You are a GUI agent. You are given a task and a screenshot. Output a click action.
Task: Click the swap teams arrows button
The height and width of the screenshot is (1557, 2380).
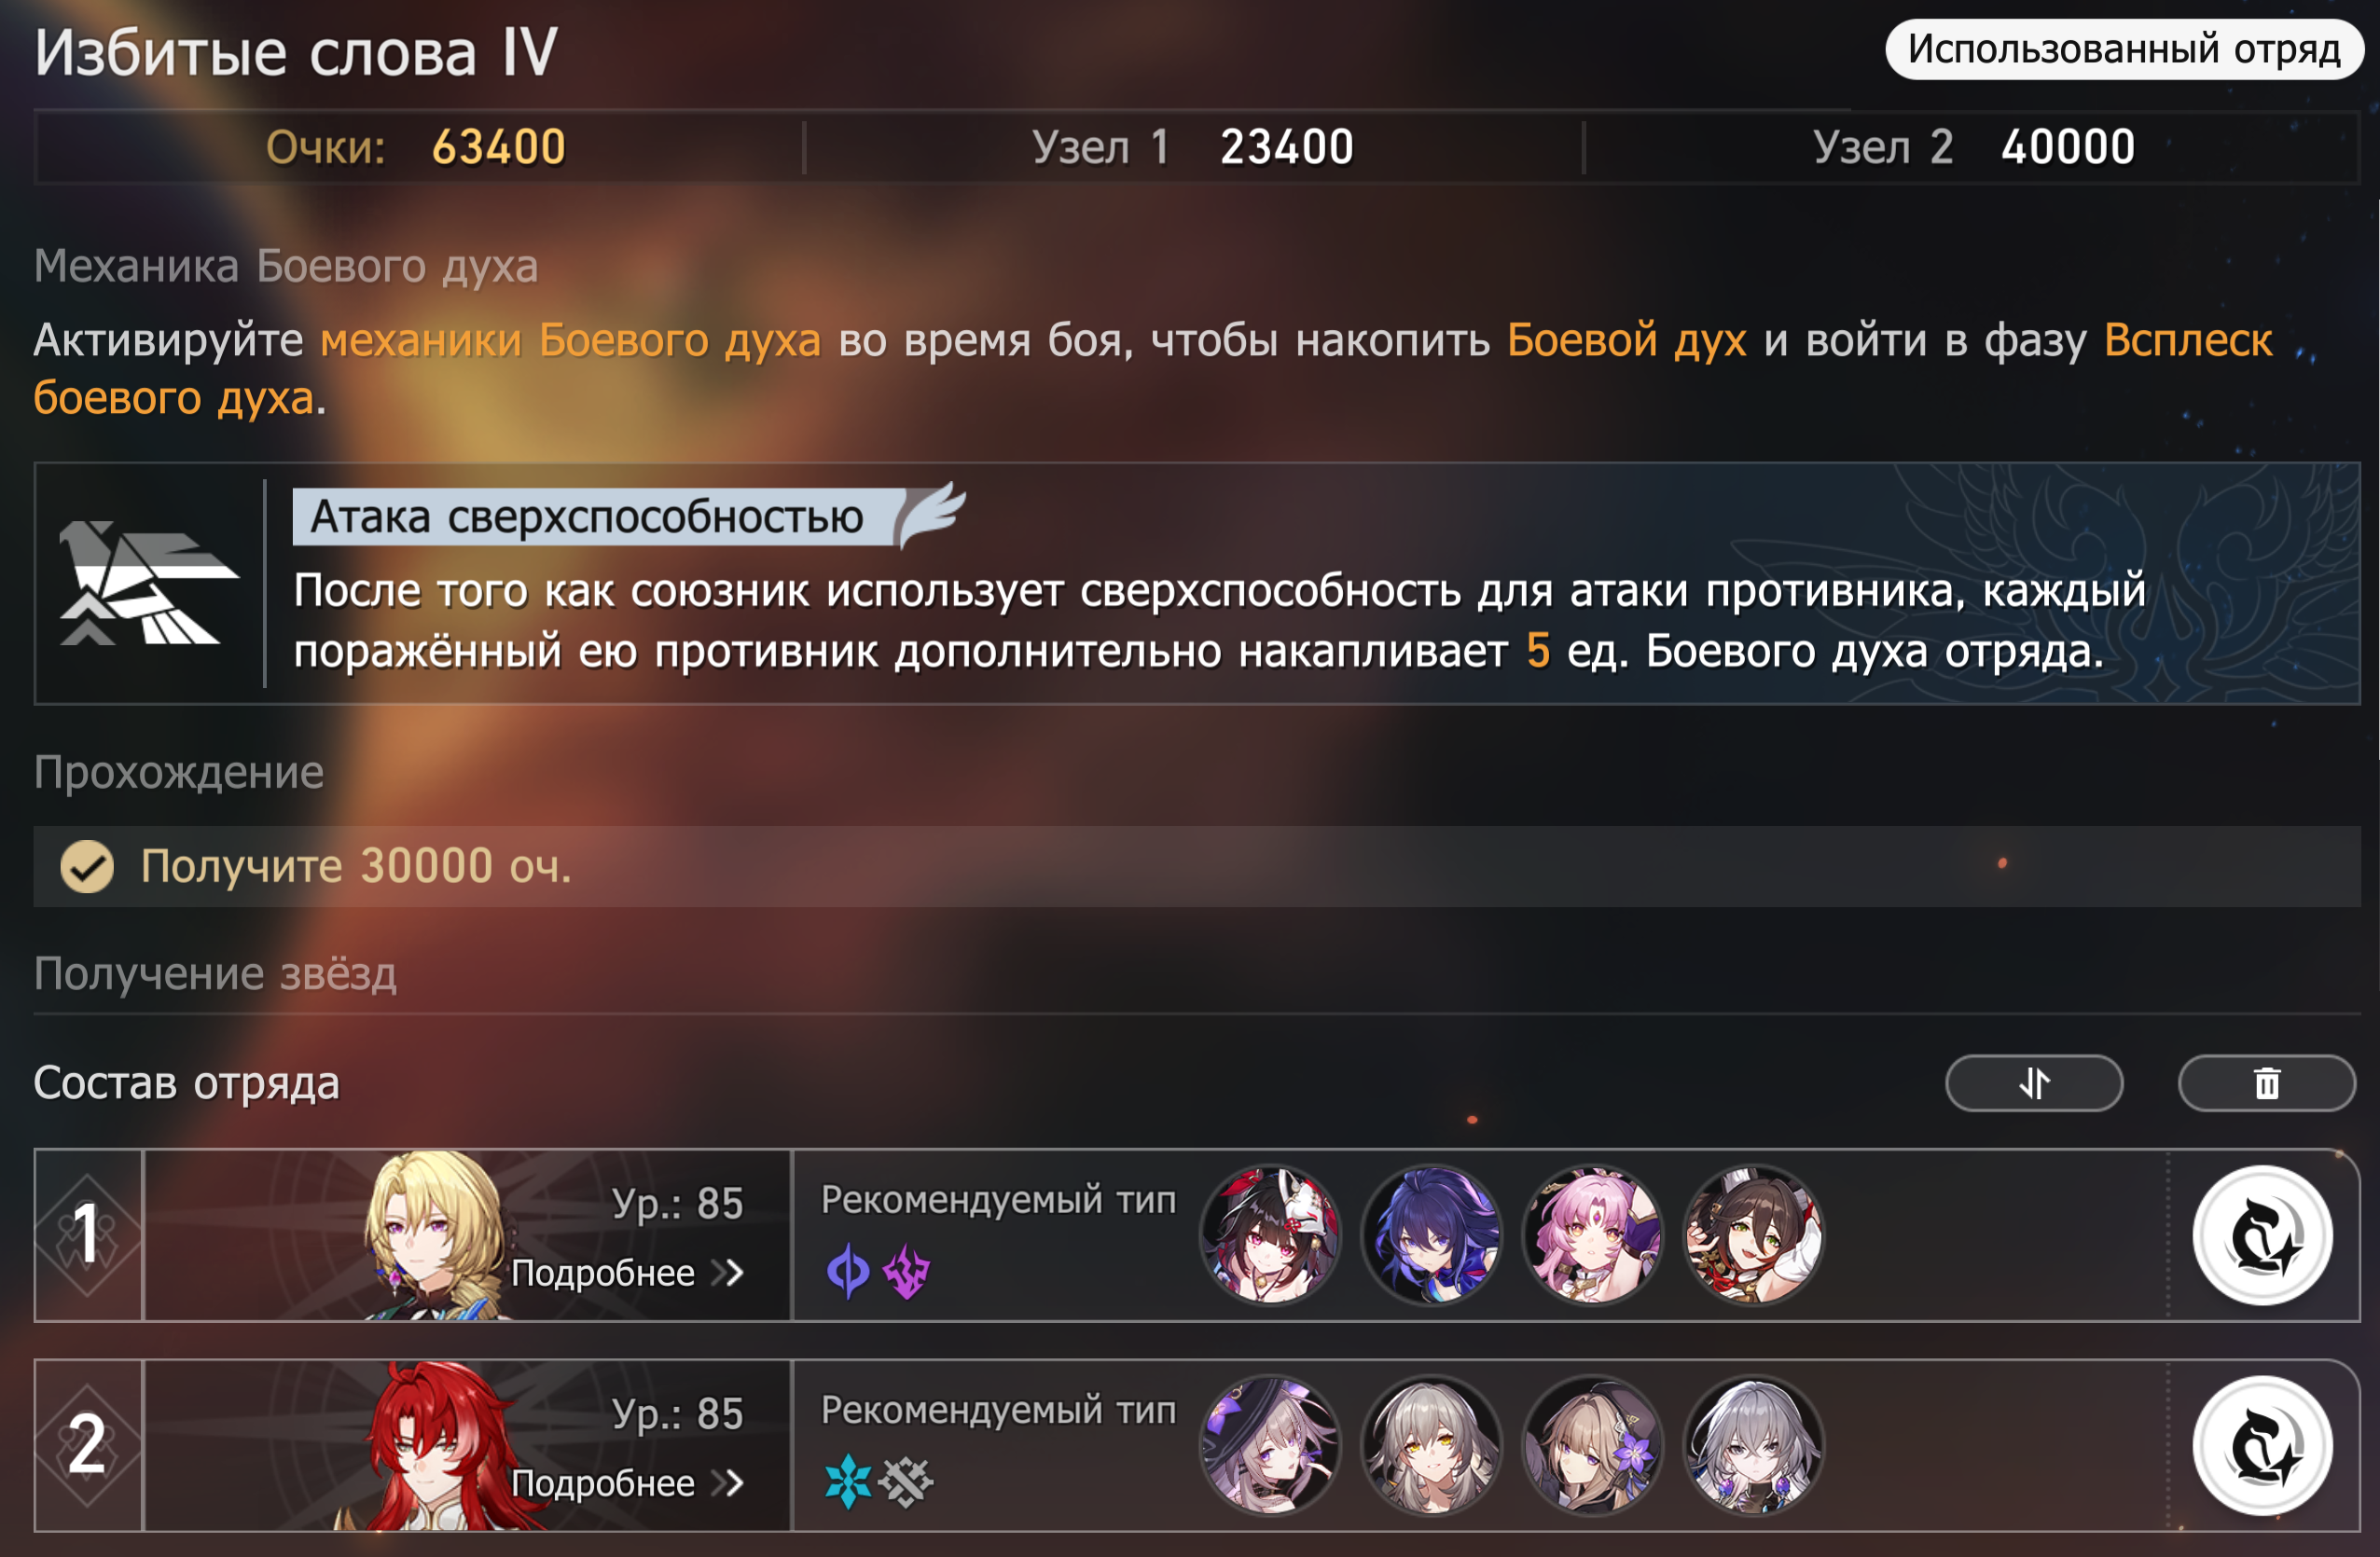[2034, 1083]
